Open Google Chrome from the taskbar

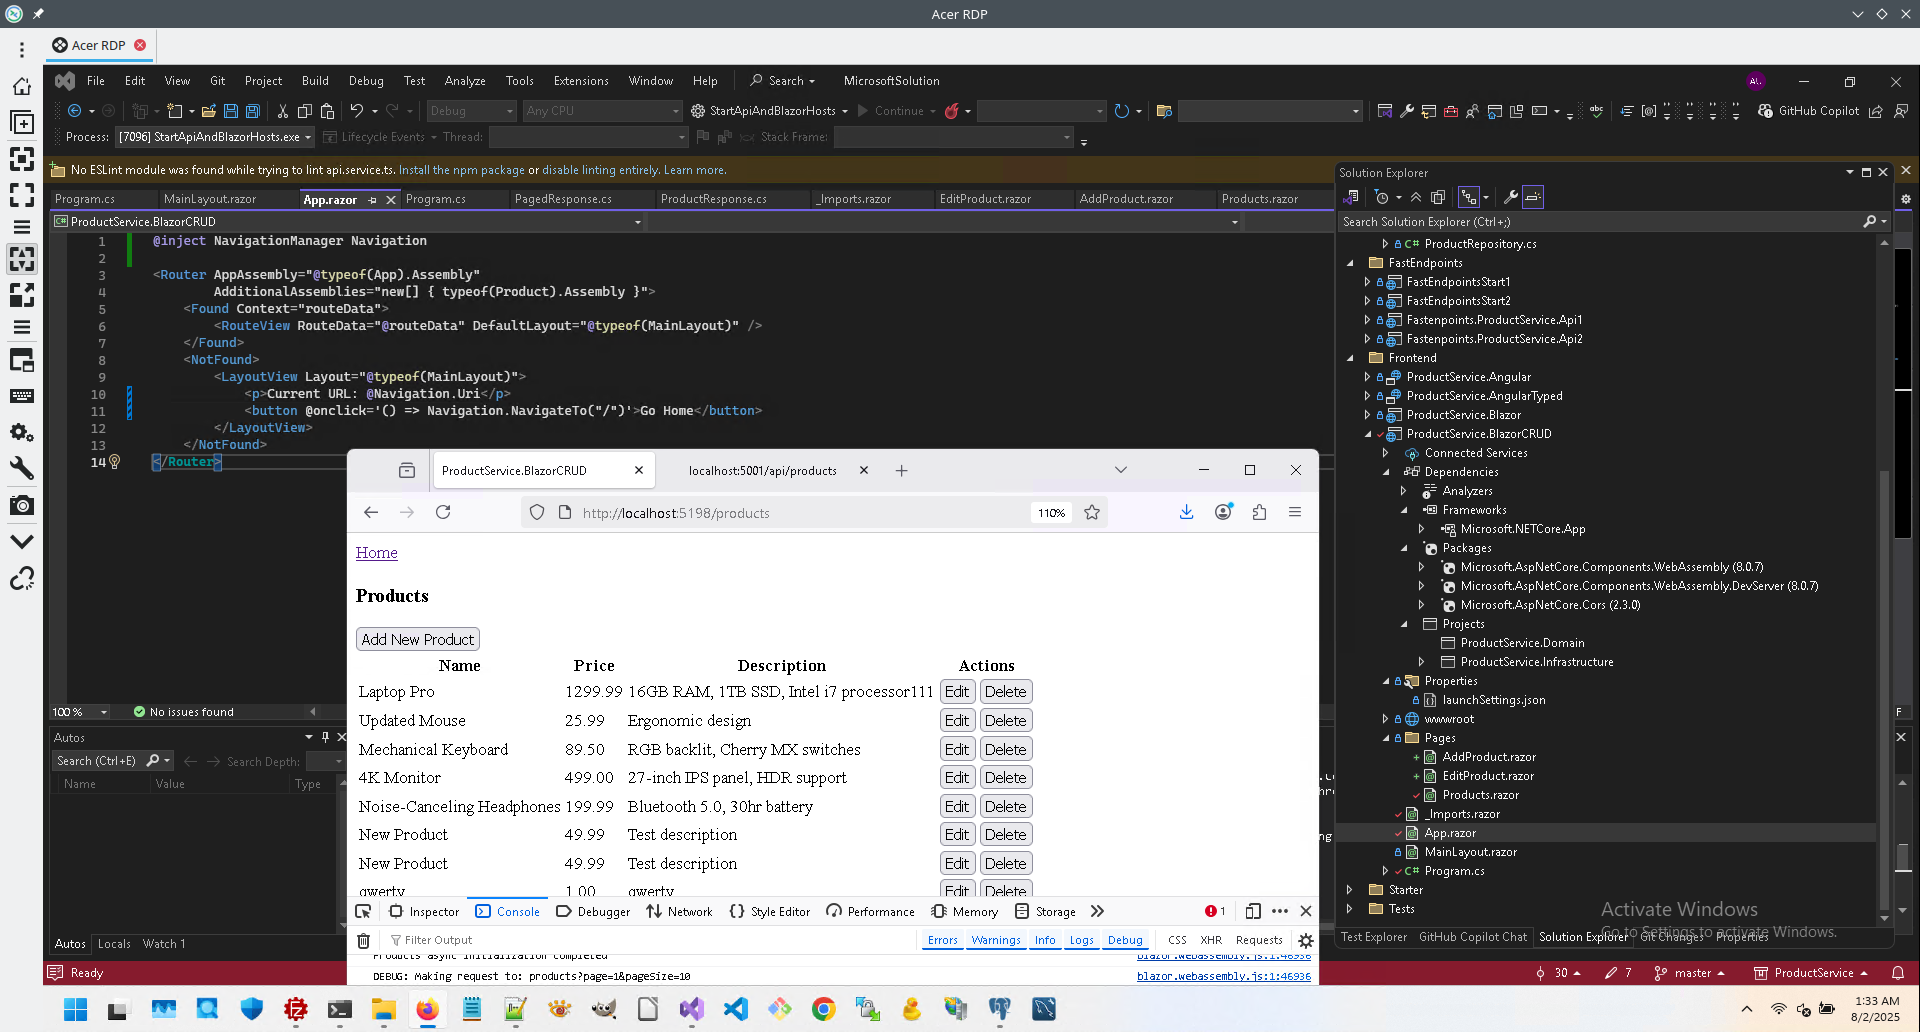(823, 1009)
